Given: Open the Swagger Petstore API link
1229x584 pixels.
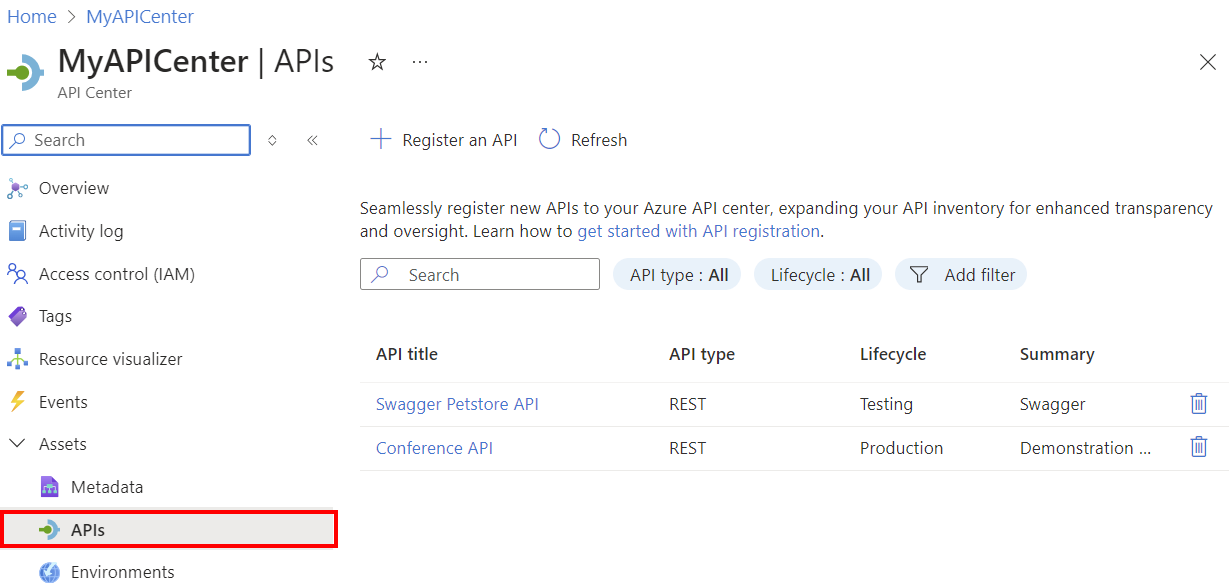Looking at the screenshot, I should [x=457, y=404].
